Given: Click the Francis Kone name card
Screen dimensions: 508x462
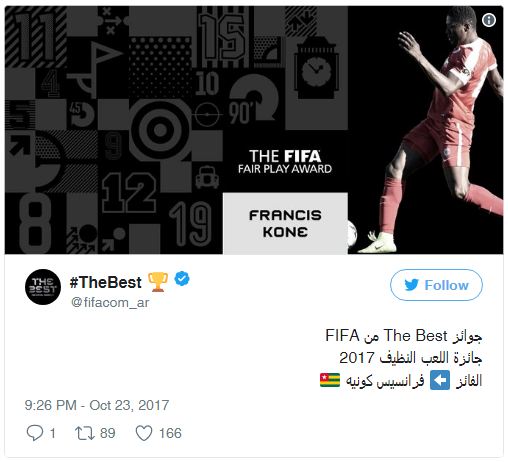Looking at the screenshot, I should 285,223.
